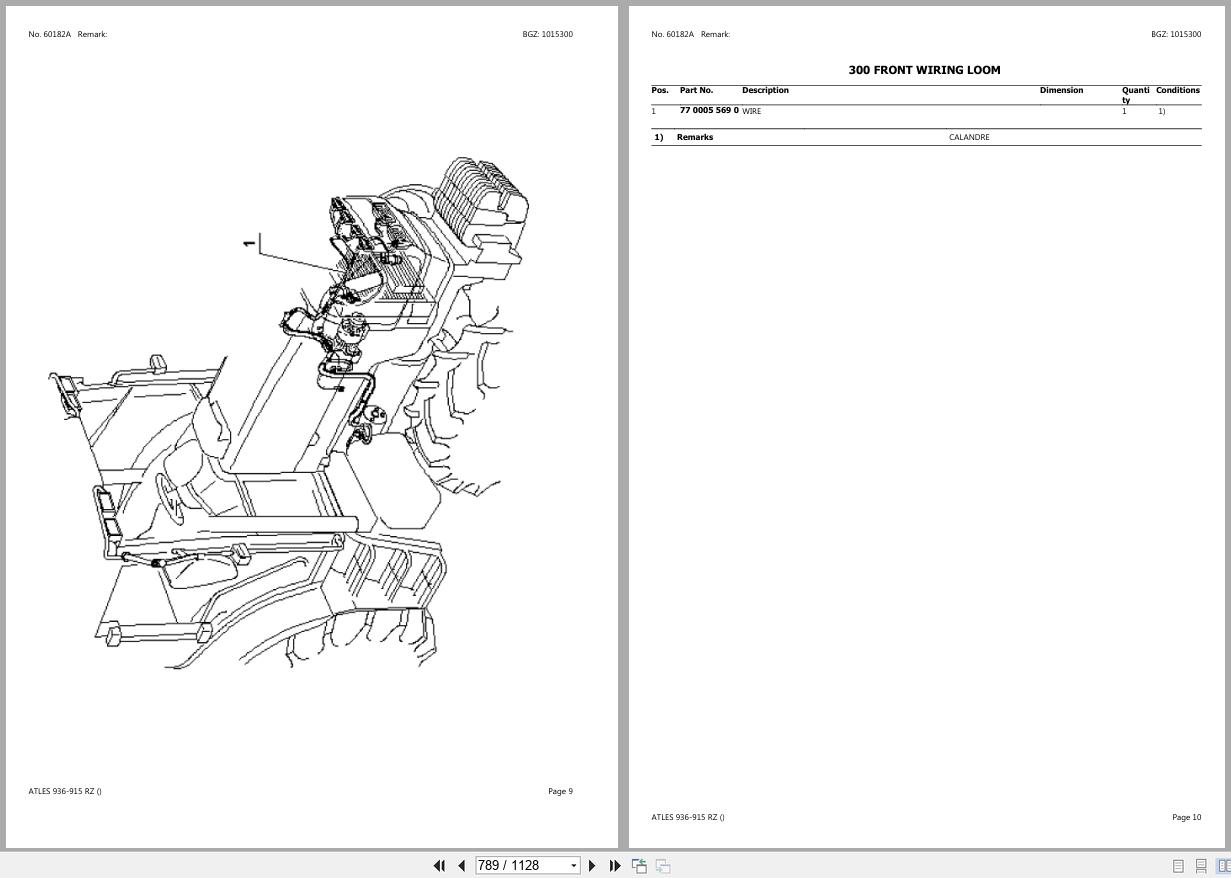Click ATLES 936-915 RZ footer on left page
This screenshot has height=878, width=1231.
point(65,791)
